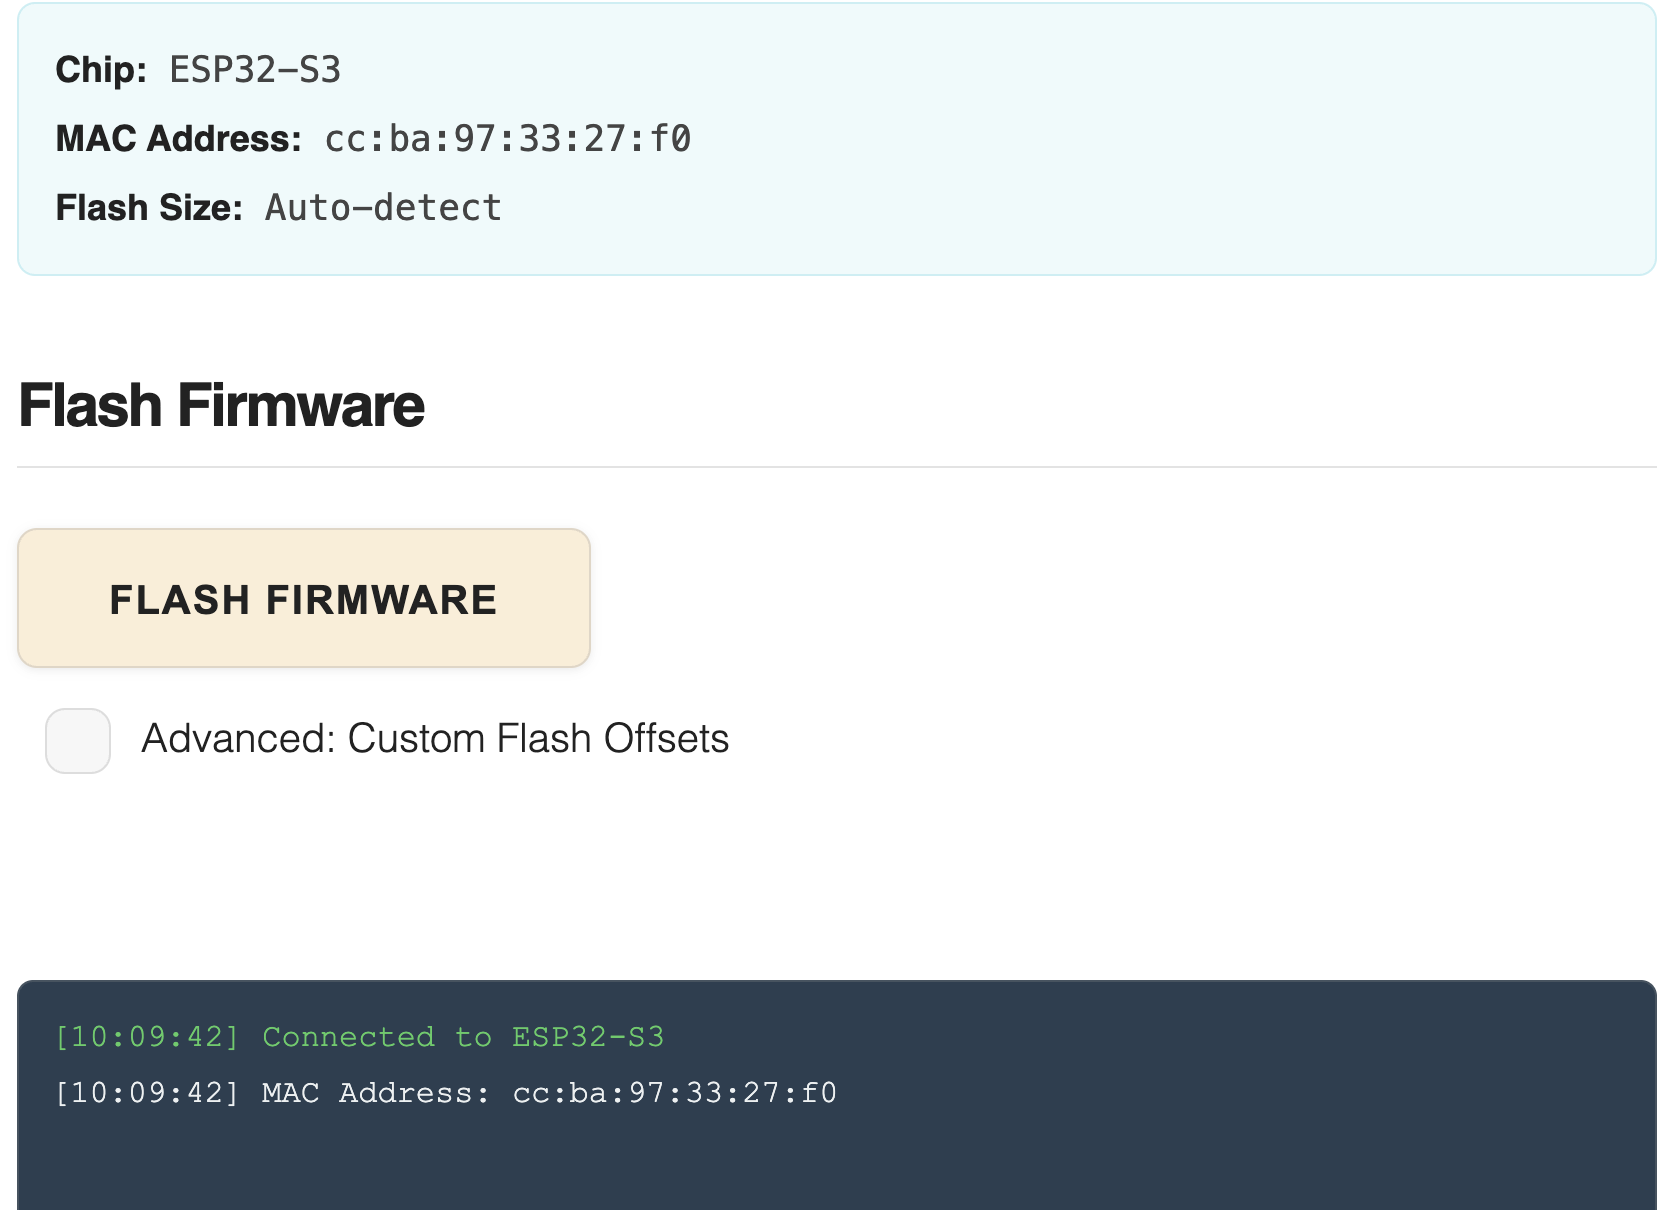Click the bold 'Flash Size:' label

(x=149, y=208)
